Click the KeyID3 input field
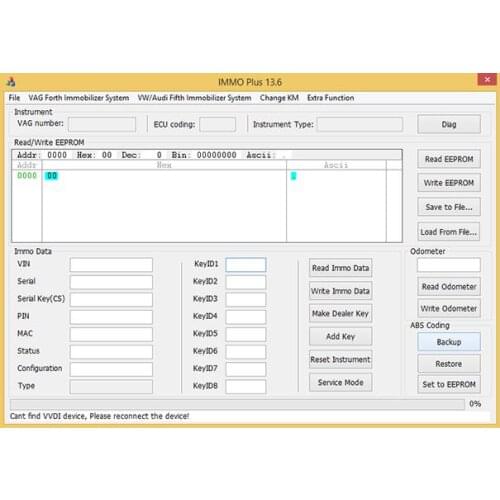The width and height of the screenshot is (500, 500). point(246,299)
